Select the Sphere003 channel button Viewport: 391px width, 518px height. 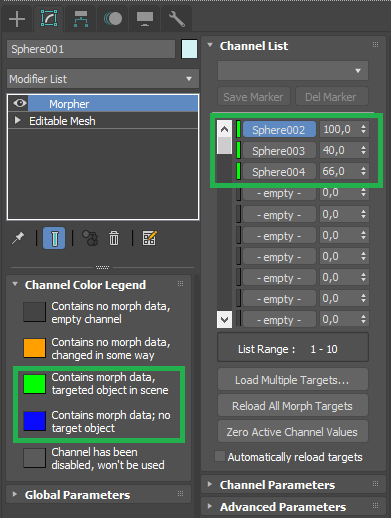coord(279,151)
